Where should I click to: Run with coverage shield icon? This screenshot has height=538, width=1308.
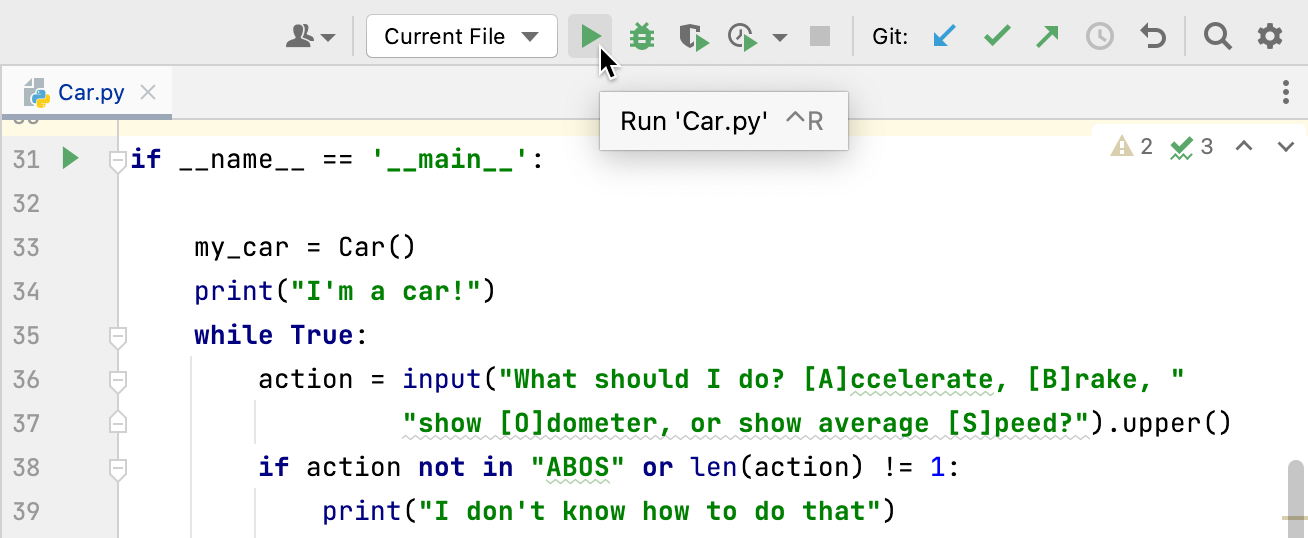[693, 37]
